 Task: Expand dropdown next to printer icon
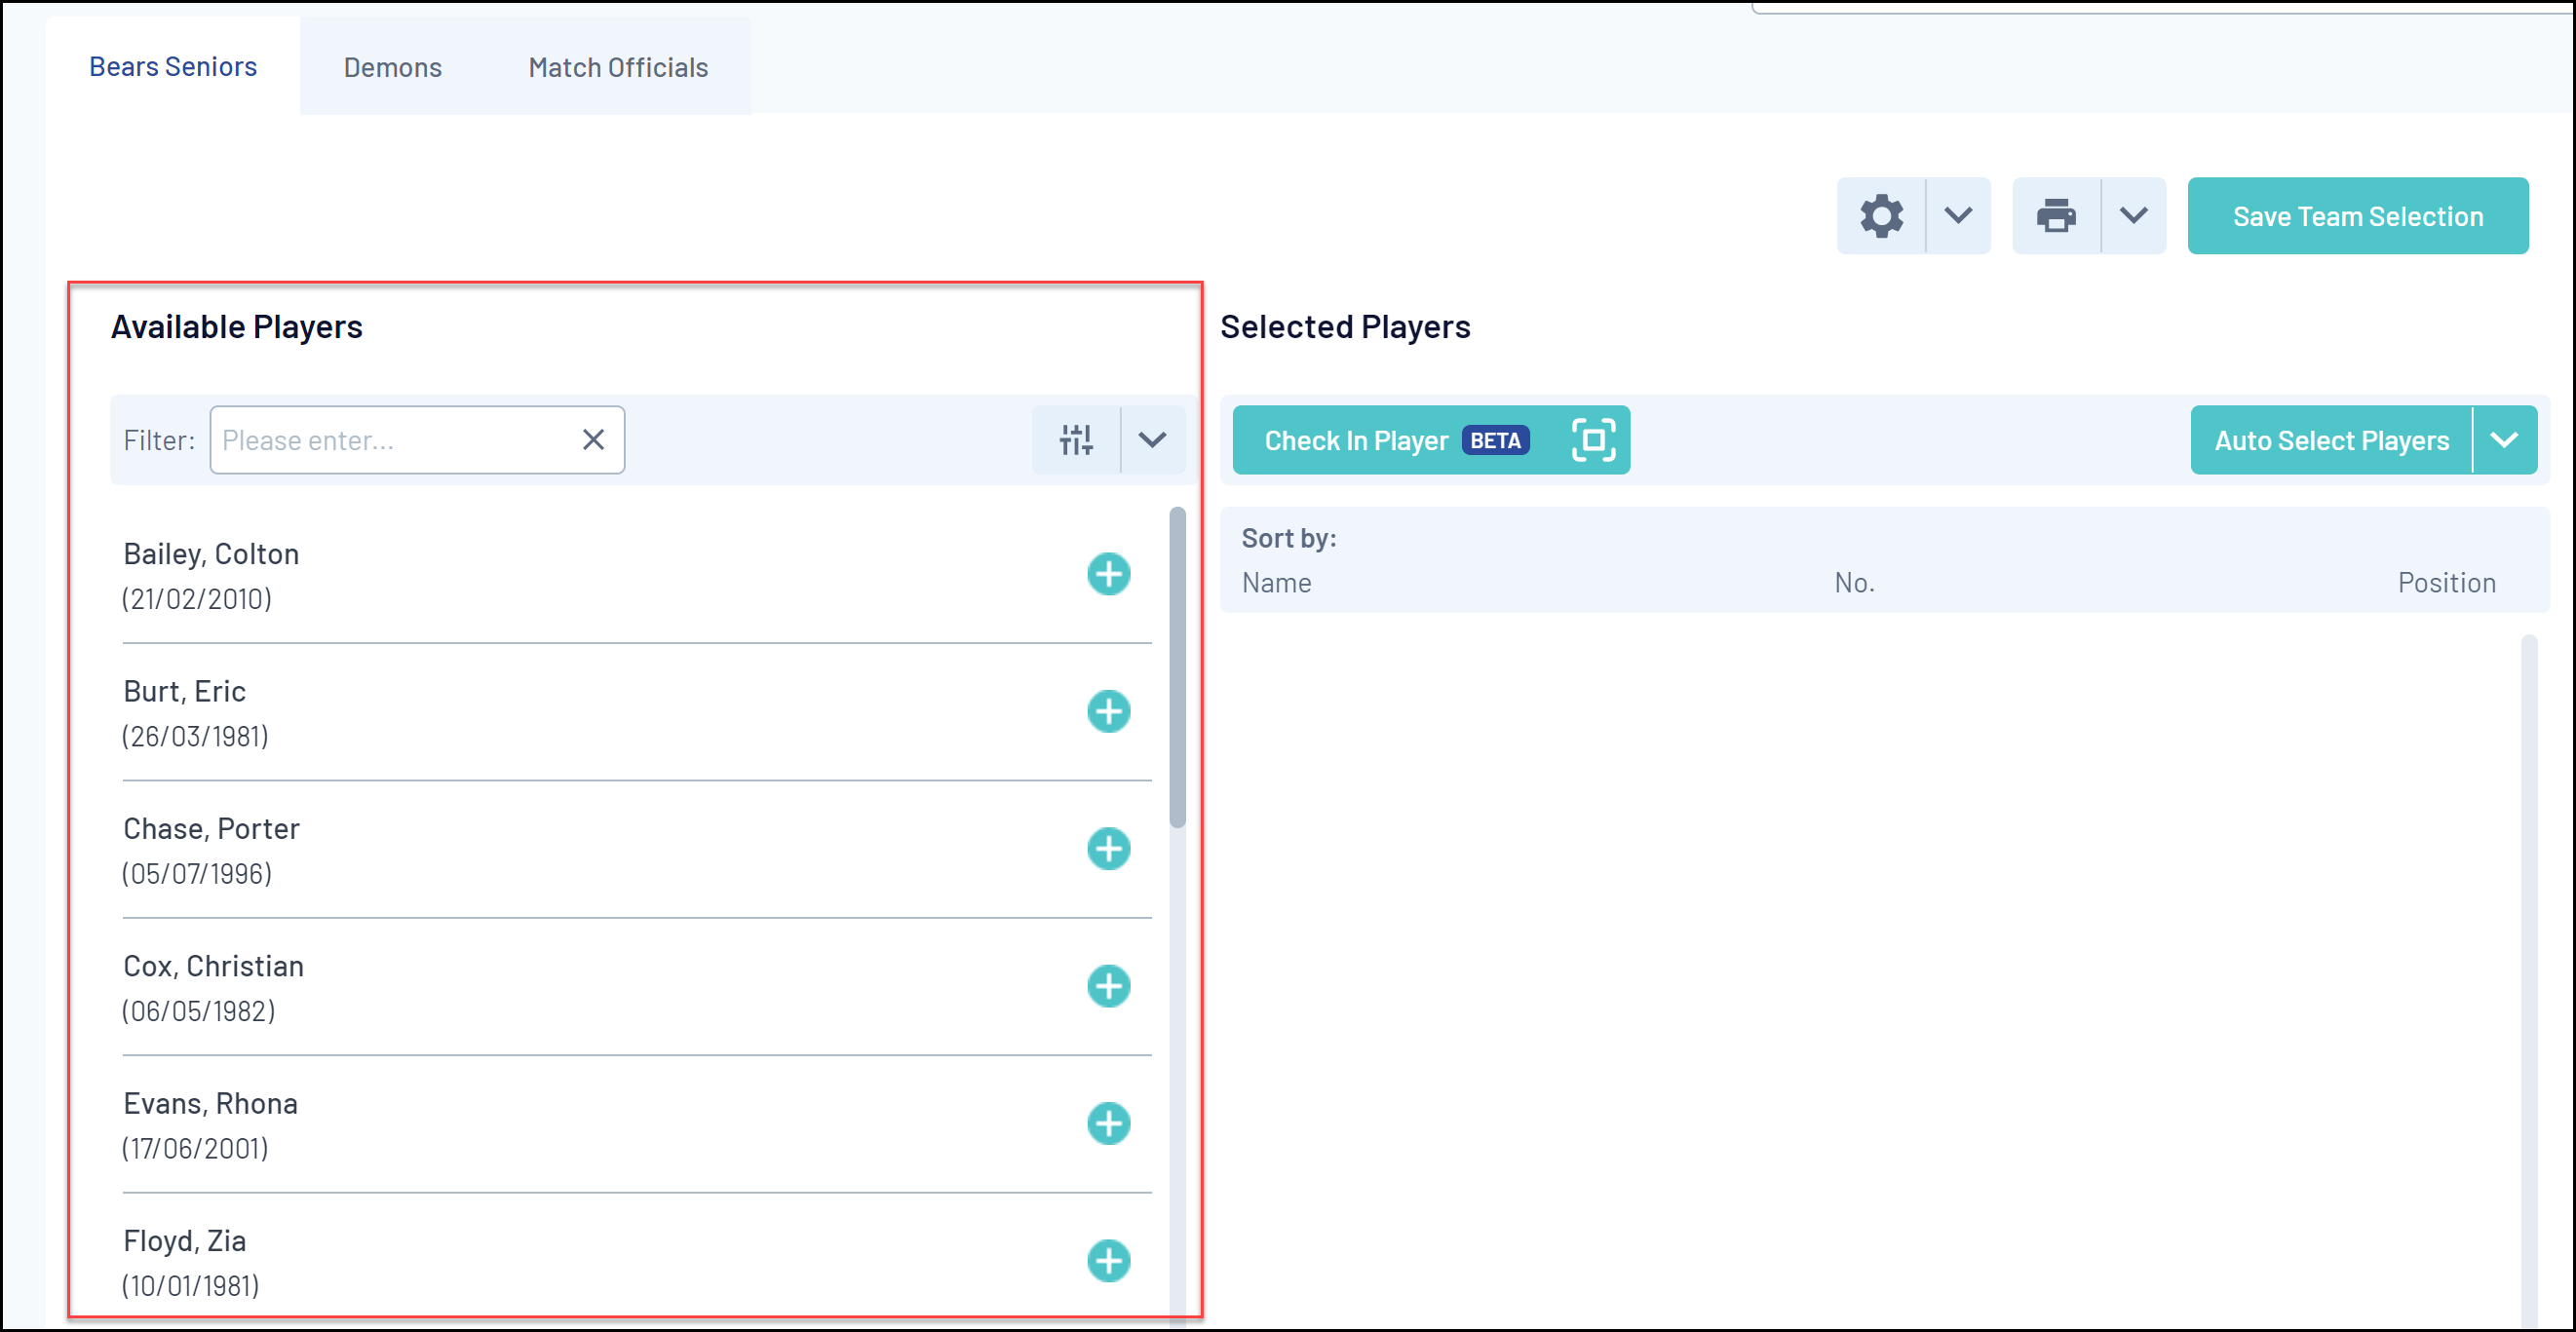(2133, 216)
